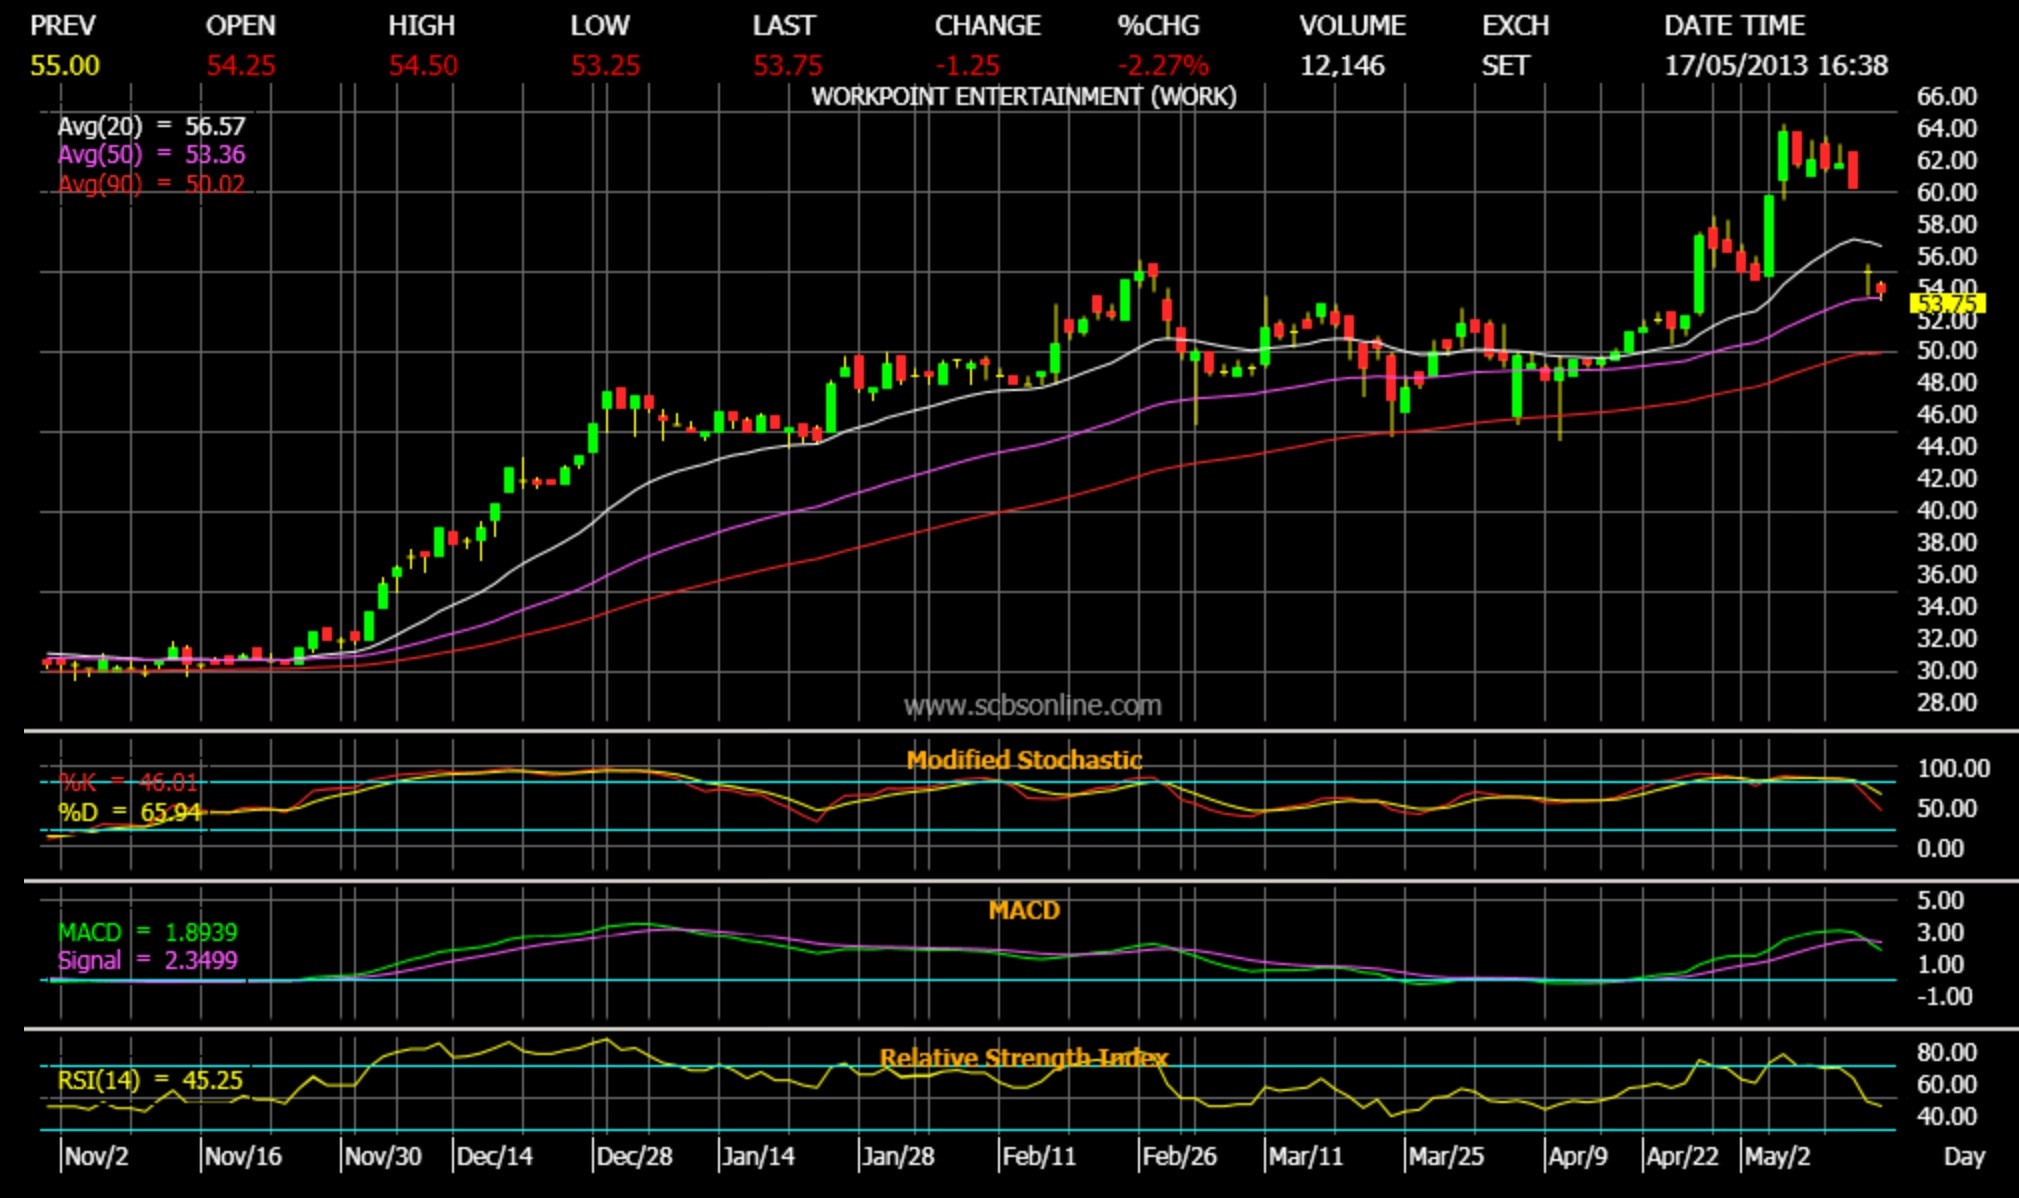Image resolution: width=2019 pixels, height=1198 pixels.
Task: Click the Nov/16 date label
Action: (x=243, y=1157)
